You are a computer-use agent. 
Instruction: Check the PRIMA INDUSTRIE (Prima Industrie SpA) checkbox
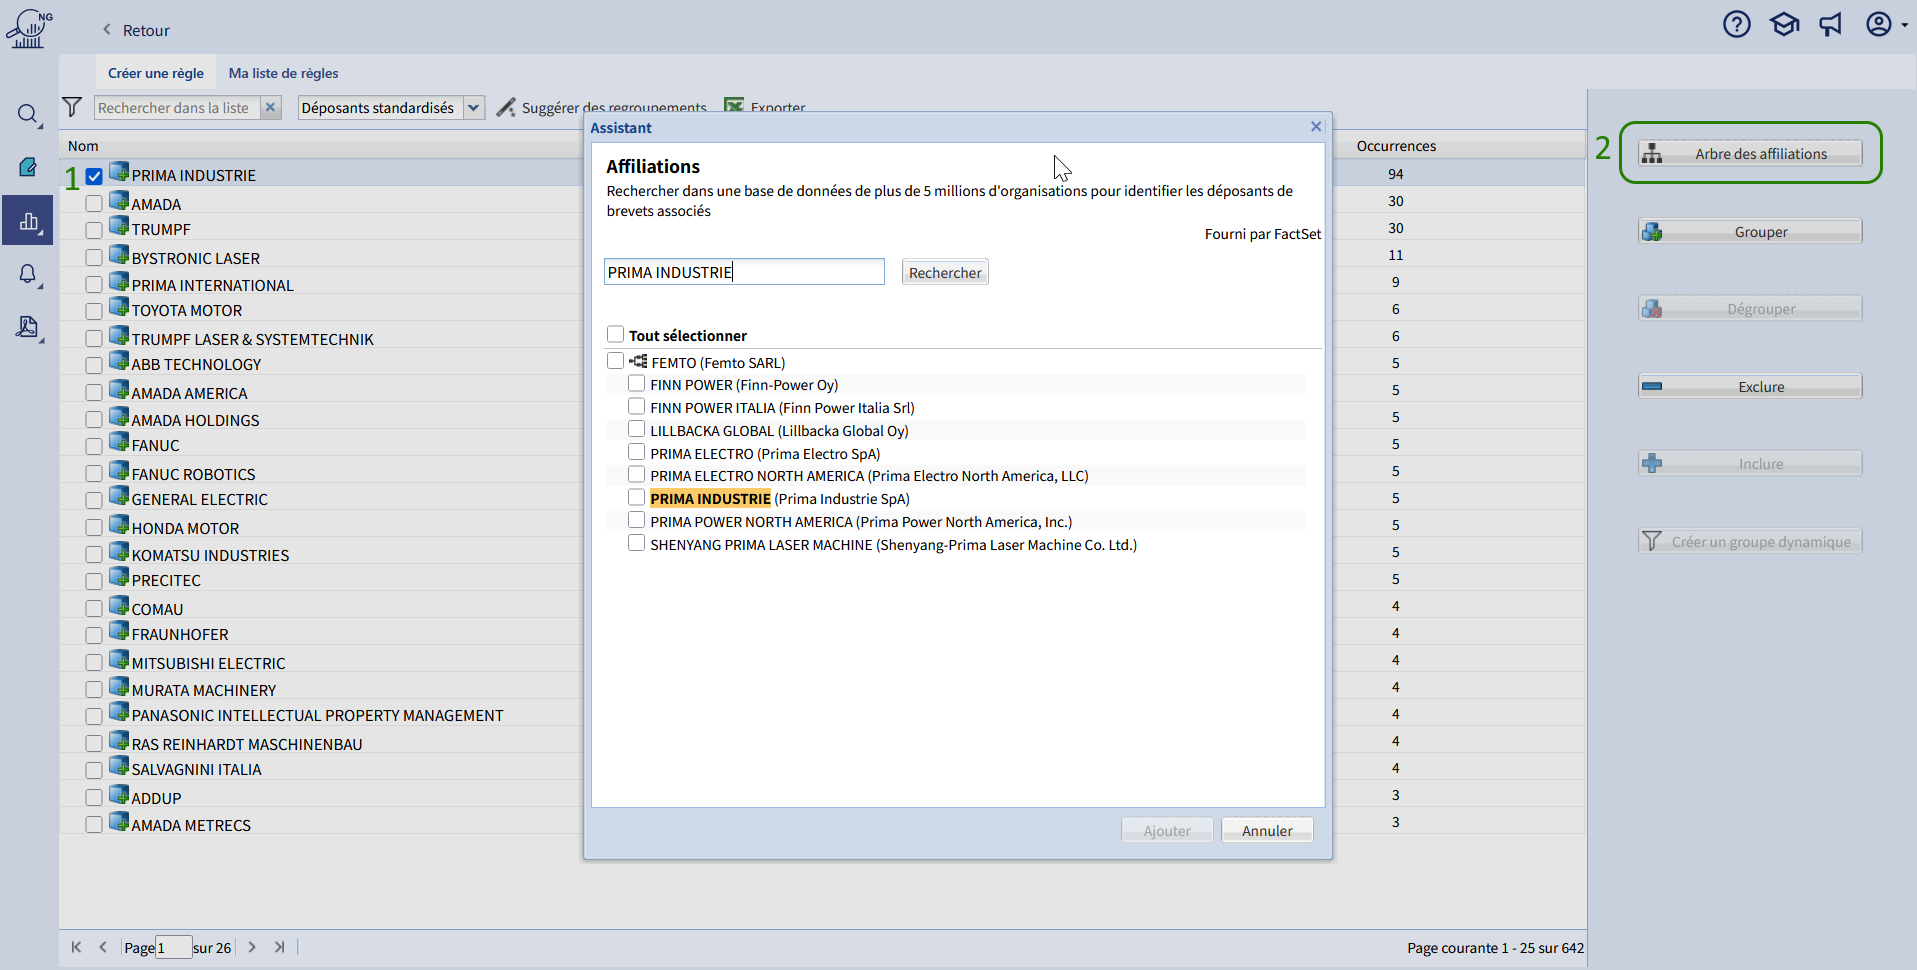click(x=636, y=497)
